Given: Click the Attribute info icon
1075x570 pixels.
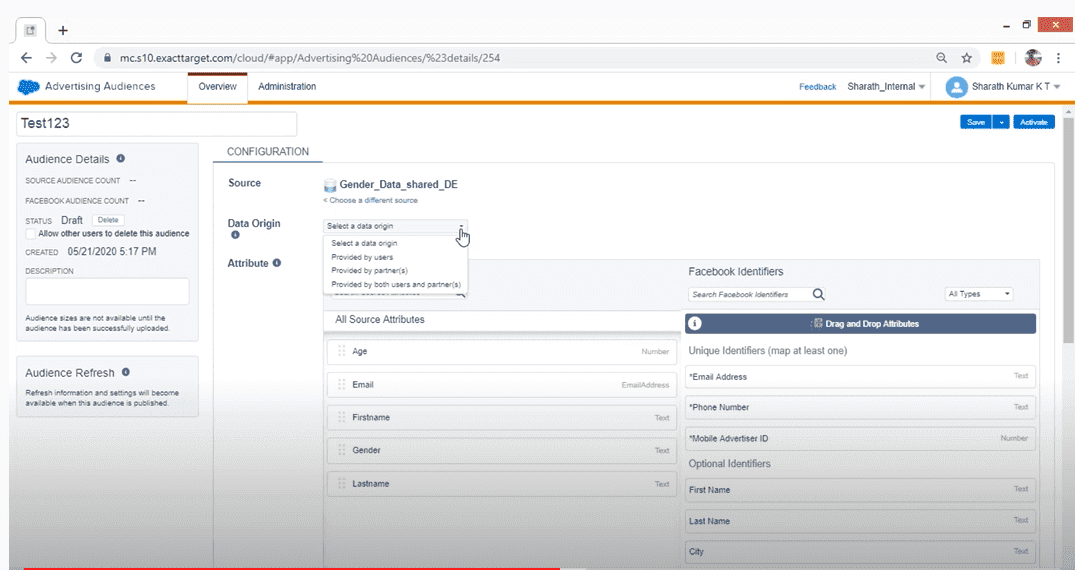Looking at the screenshot, I should coord(277,263).
